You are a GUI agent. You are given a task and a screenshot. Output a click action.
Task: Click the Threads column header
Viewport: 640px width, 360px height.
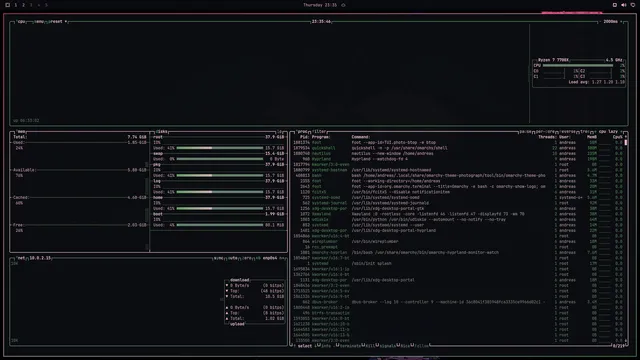[x=547, y=137]
